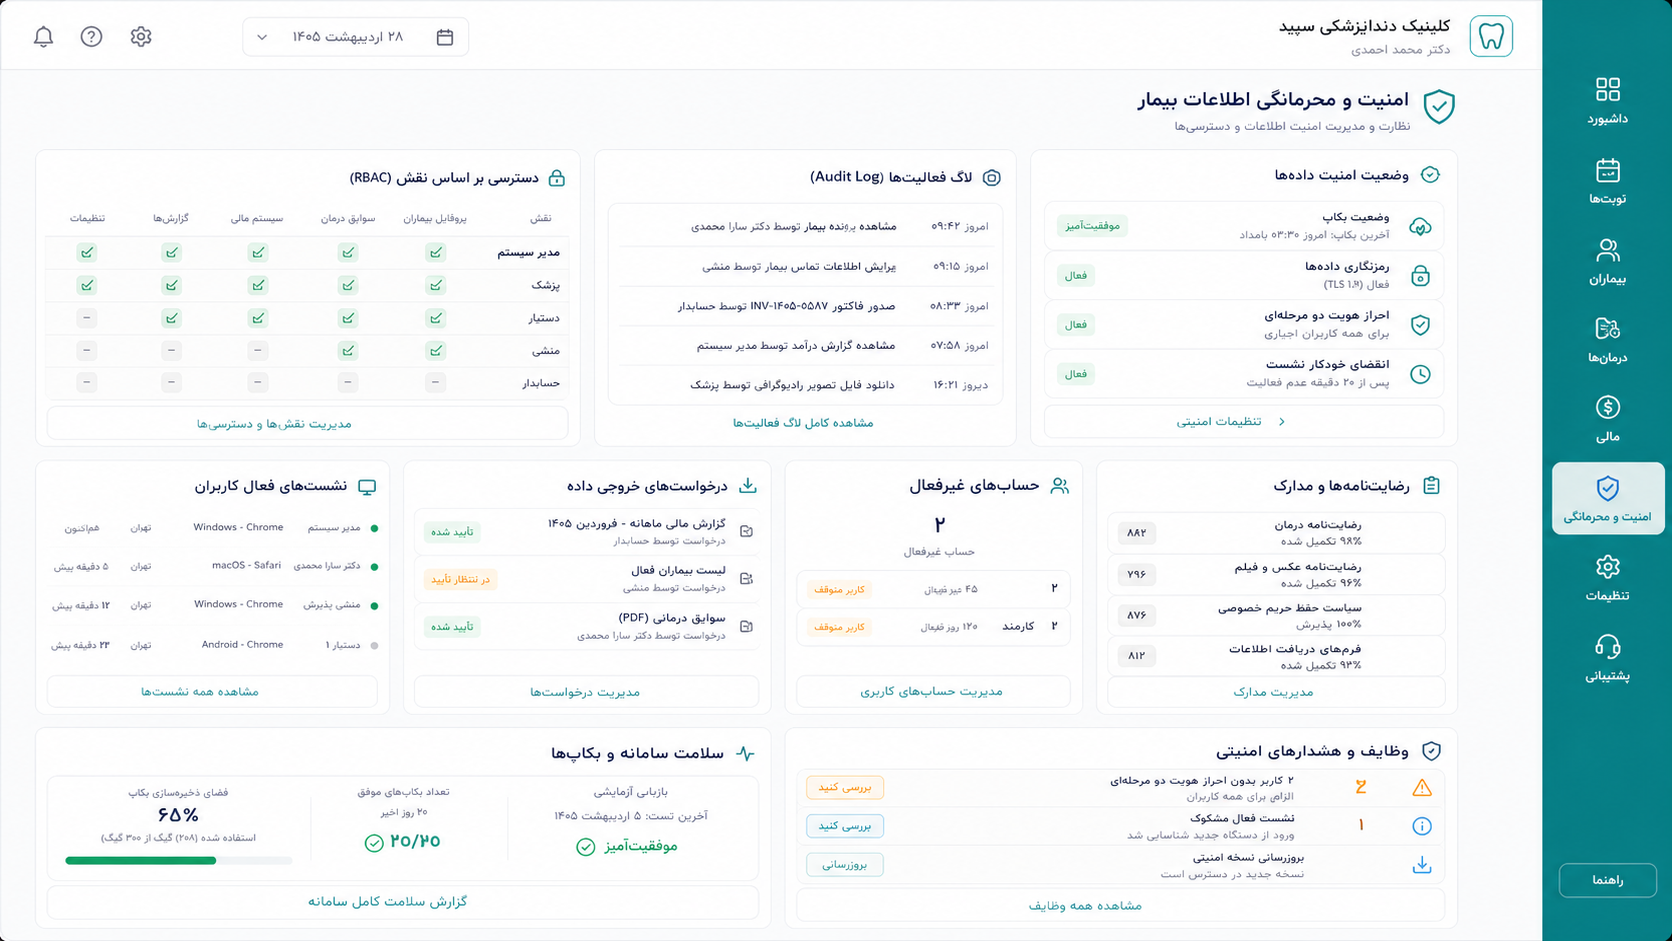Viewport: 1672px width, 941px height.
Task: Open مدیریت درخواست‌ها link
Action: pyautogui.click(x=585, y=692)
